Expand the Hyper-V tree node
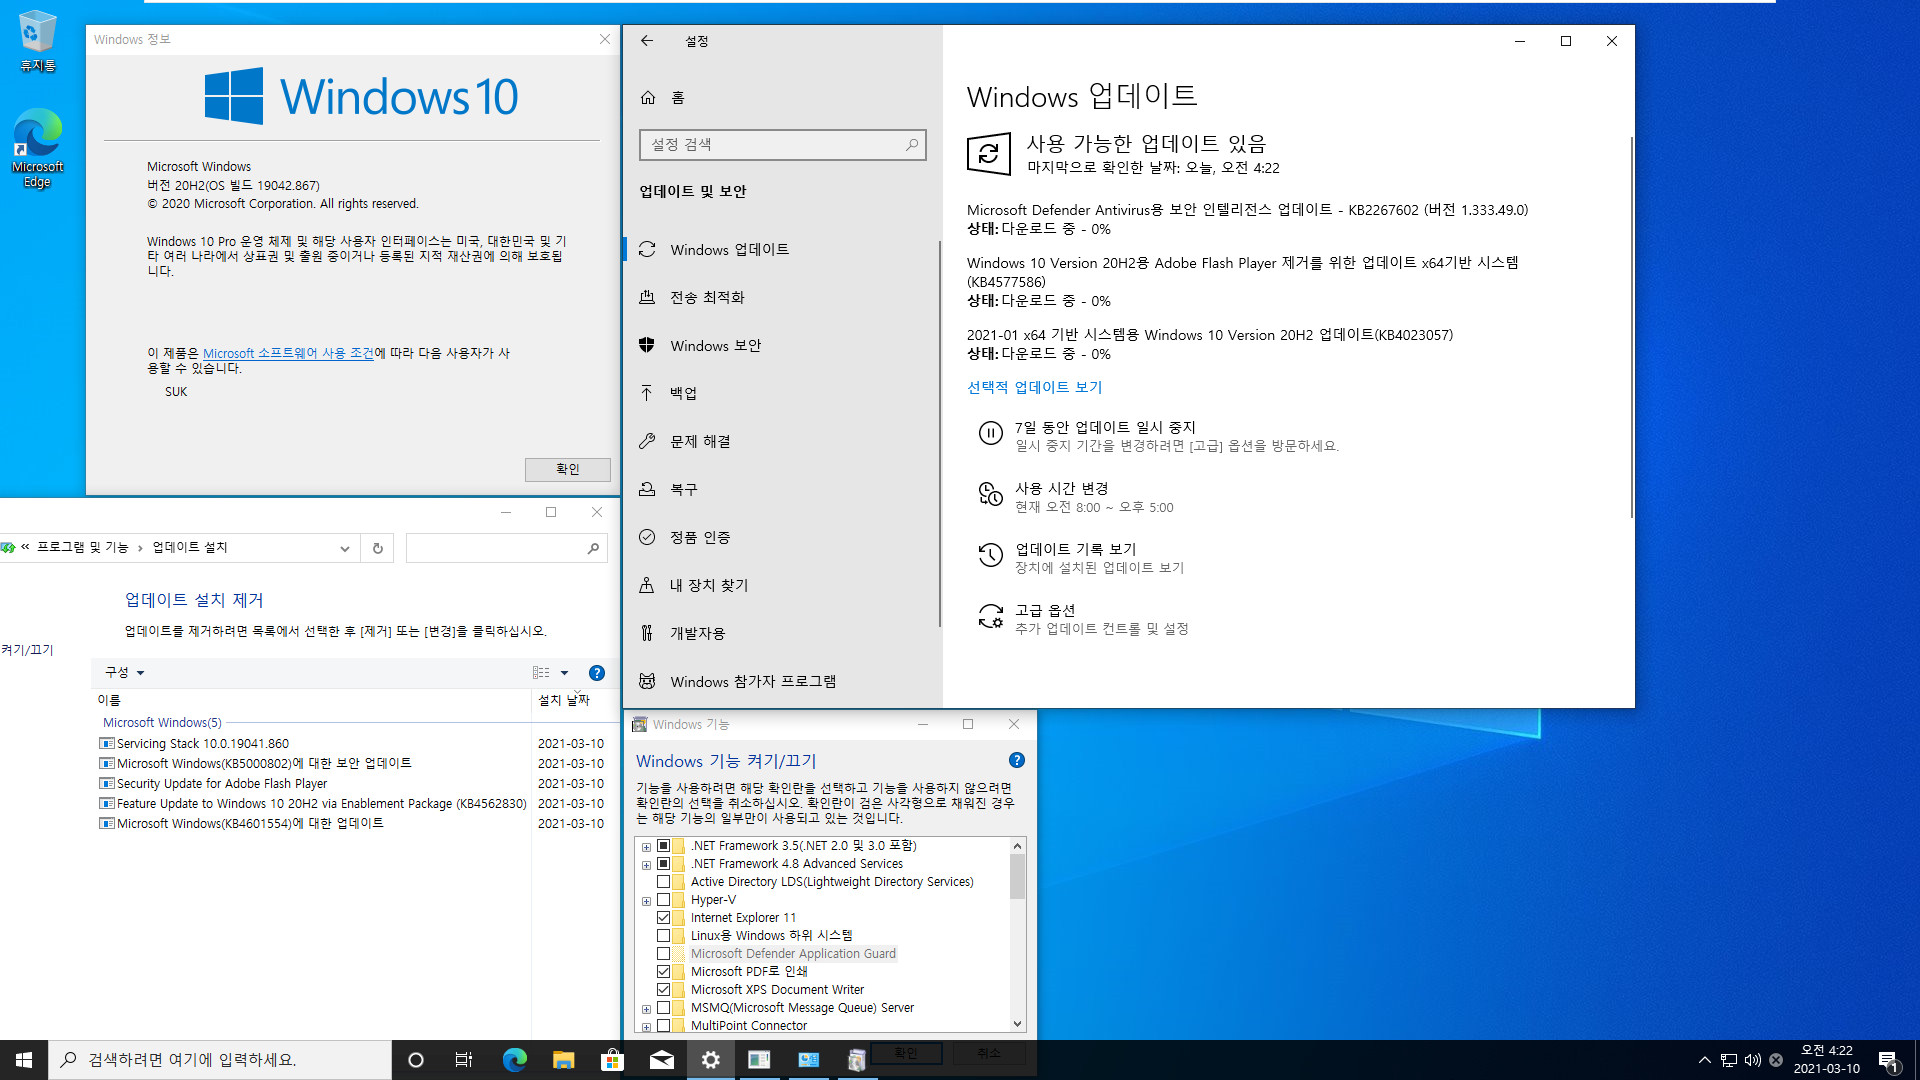 pyautogui.click(x=646, y=901)
